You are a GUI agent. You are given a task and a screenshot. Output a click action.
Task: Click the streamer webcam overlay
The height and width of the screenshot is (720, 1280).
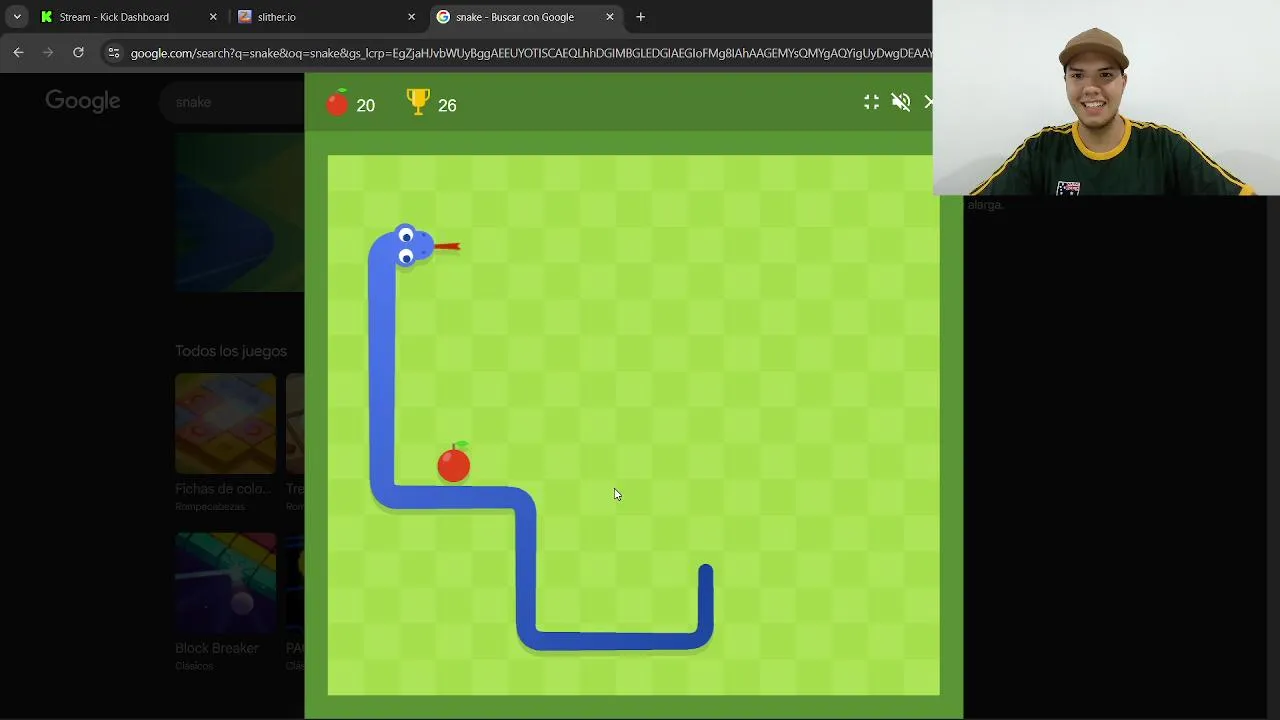1106,97
